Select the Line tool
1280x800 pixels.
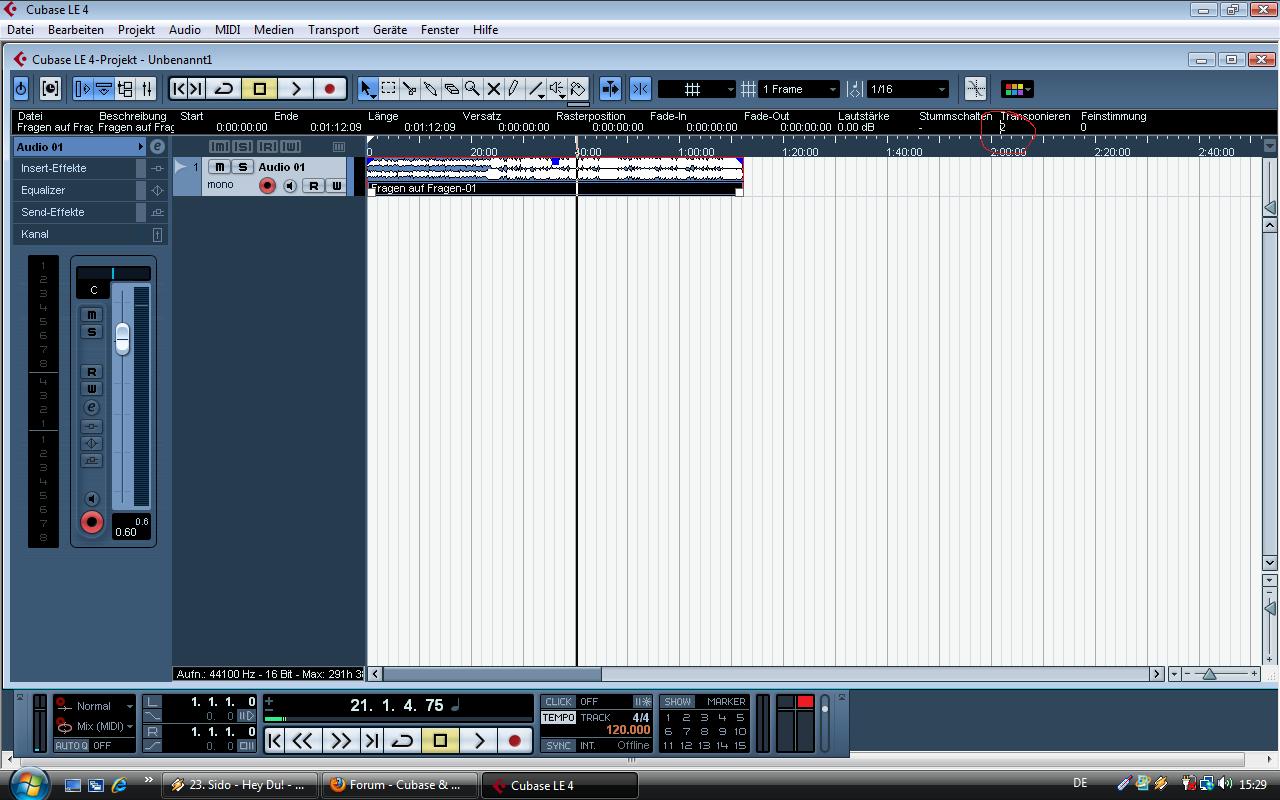[x=536, y=89]
